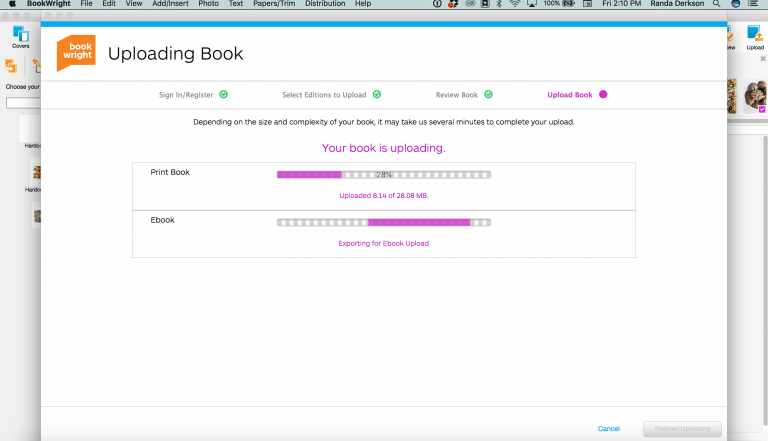Click the Select Editions to Upload step
This screenshot has height=441, width=768.
click(x=324, y=95)
